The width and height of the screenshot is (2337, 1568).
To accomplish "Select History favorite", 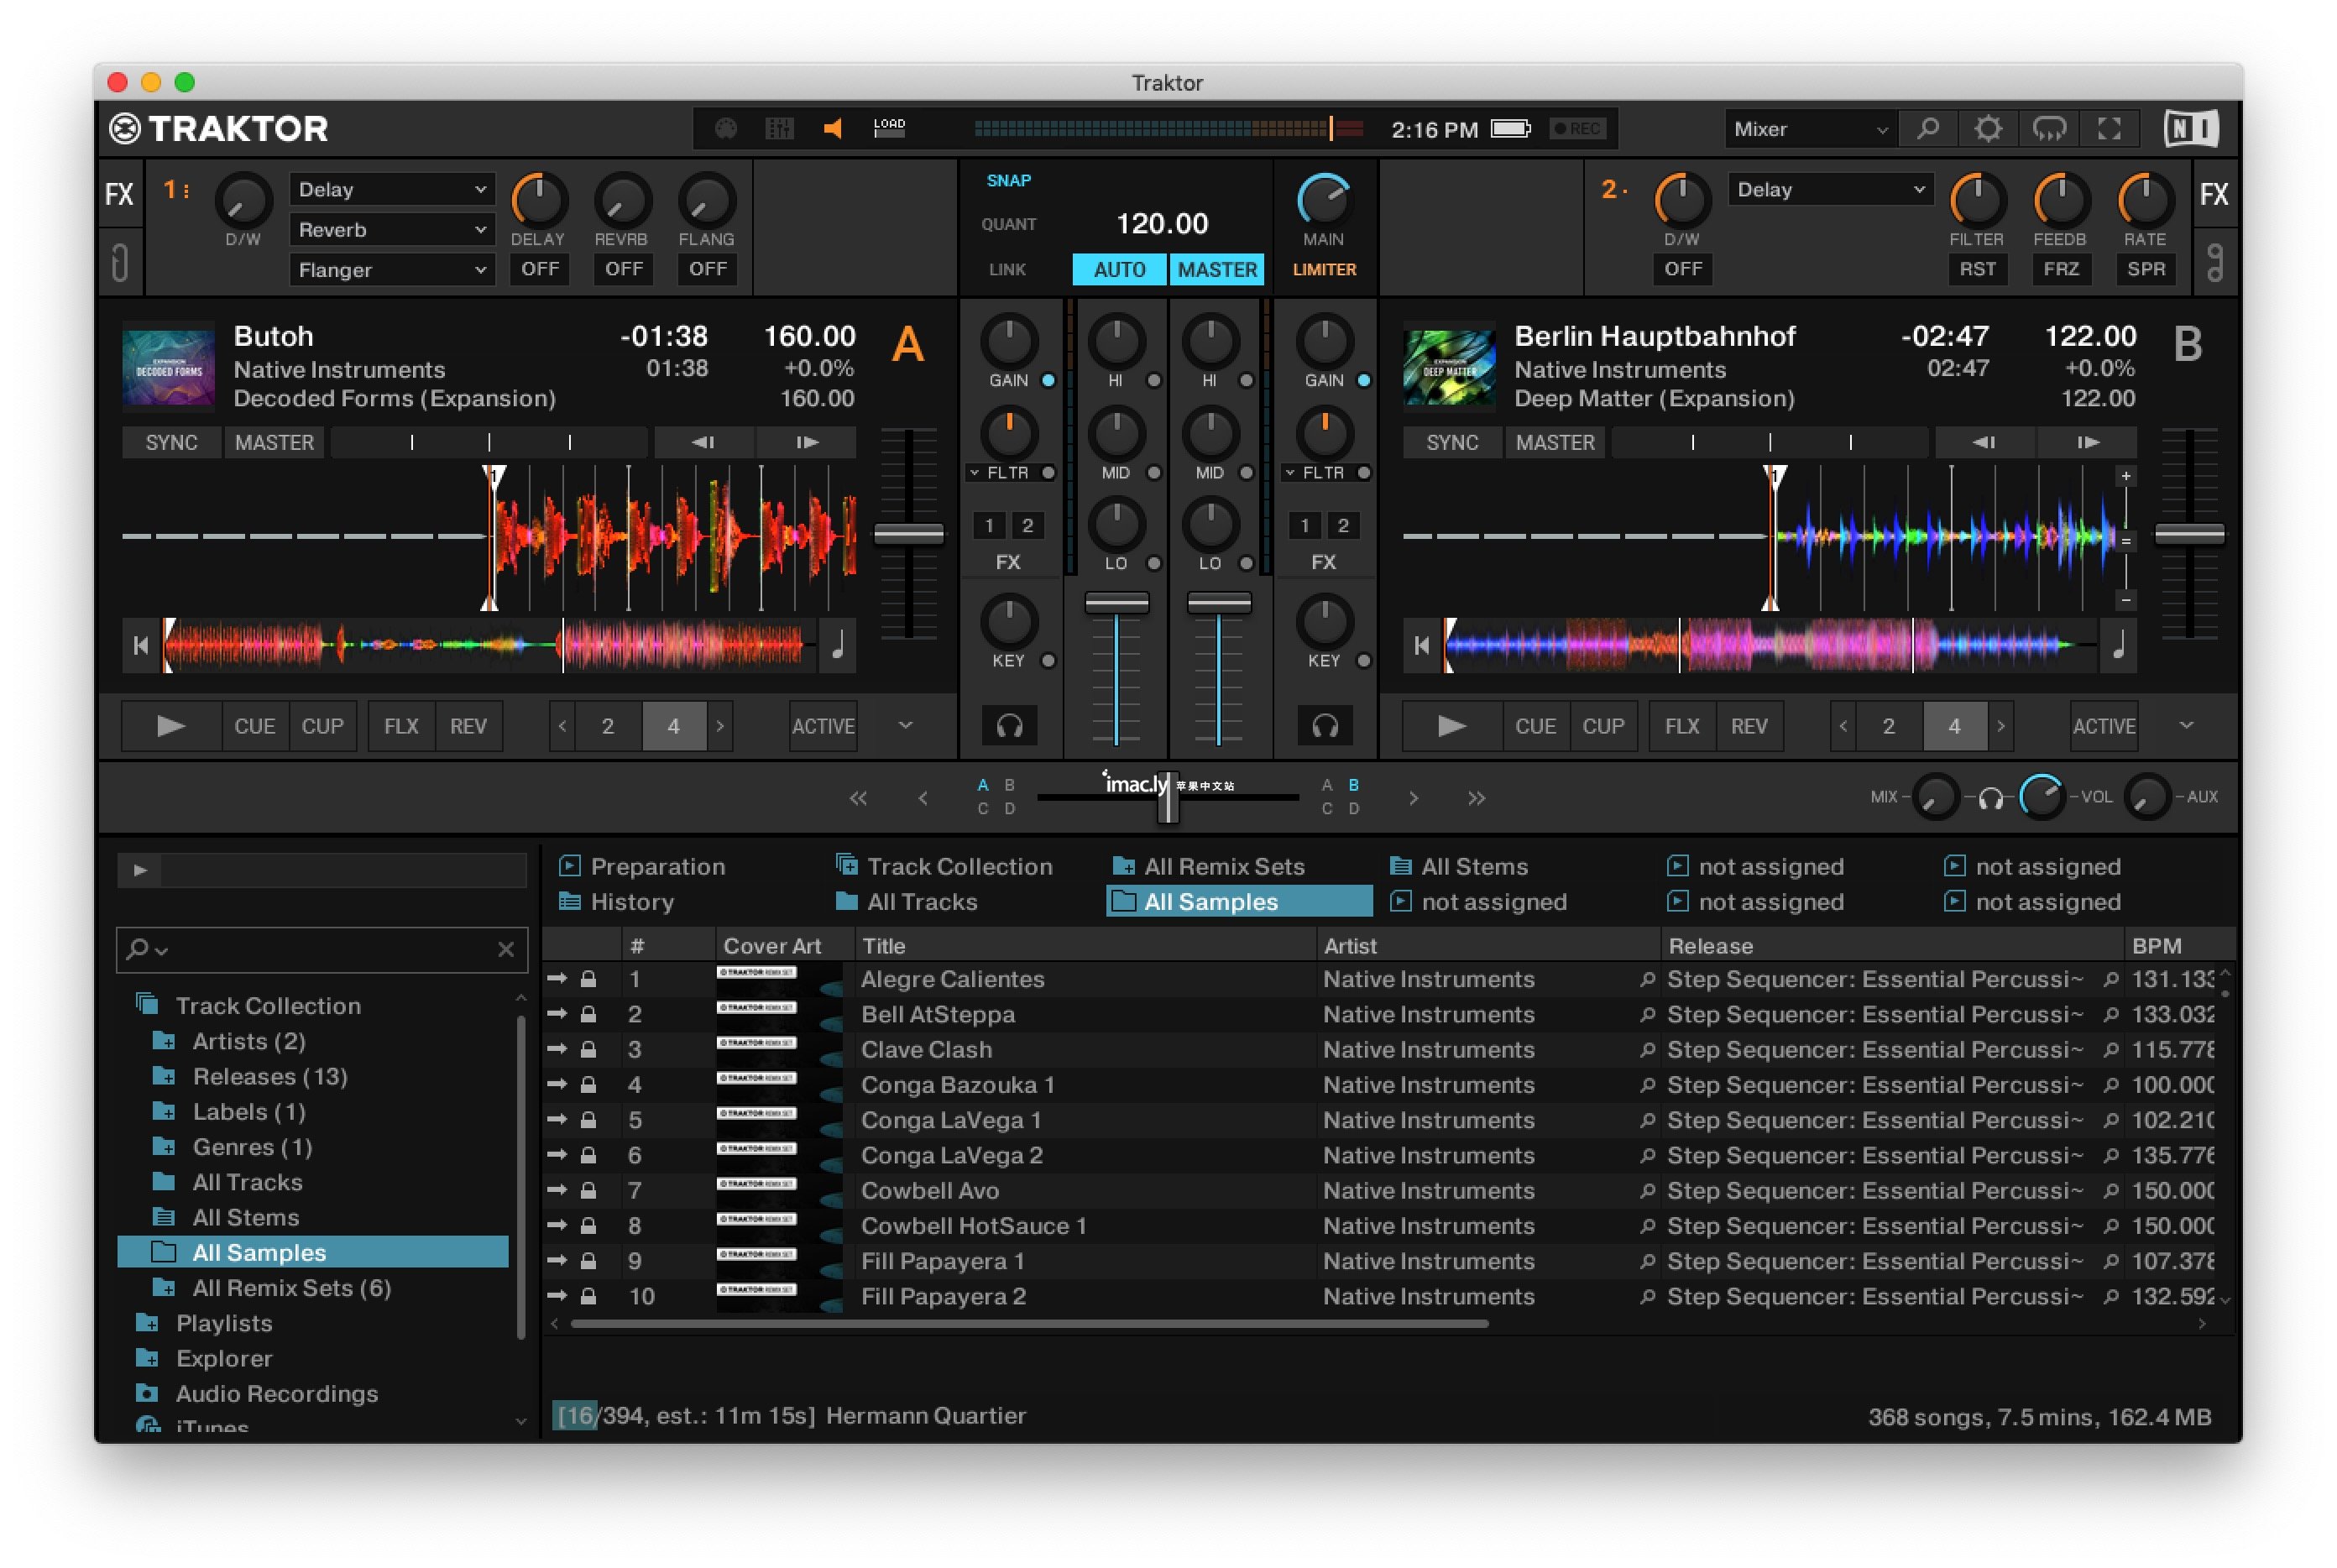I will pyautogui.click(x=616, y=902).
